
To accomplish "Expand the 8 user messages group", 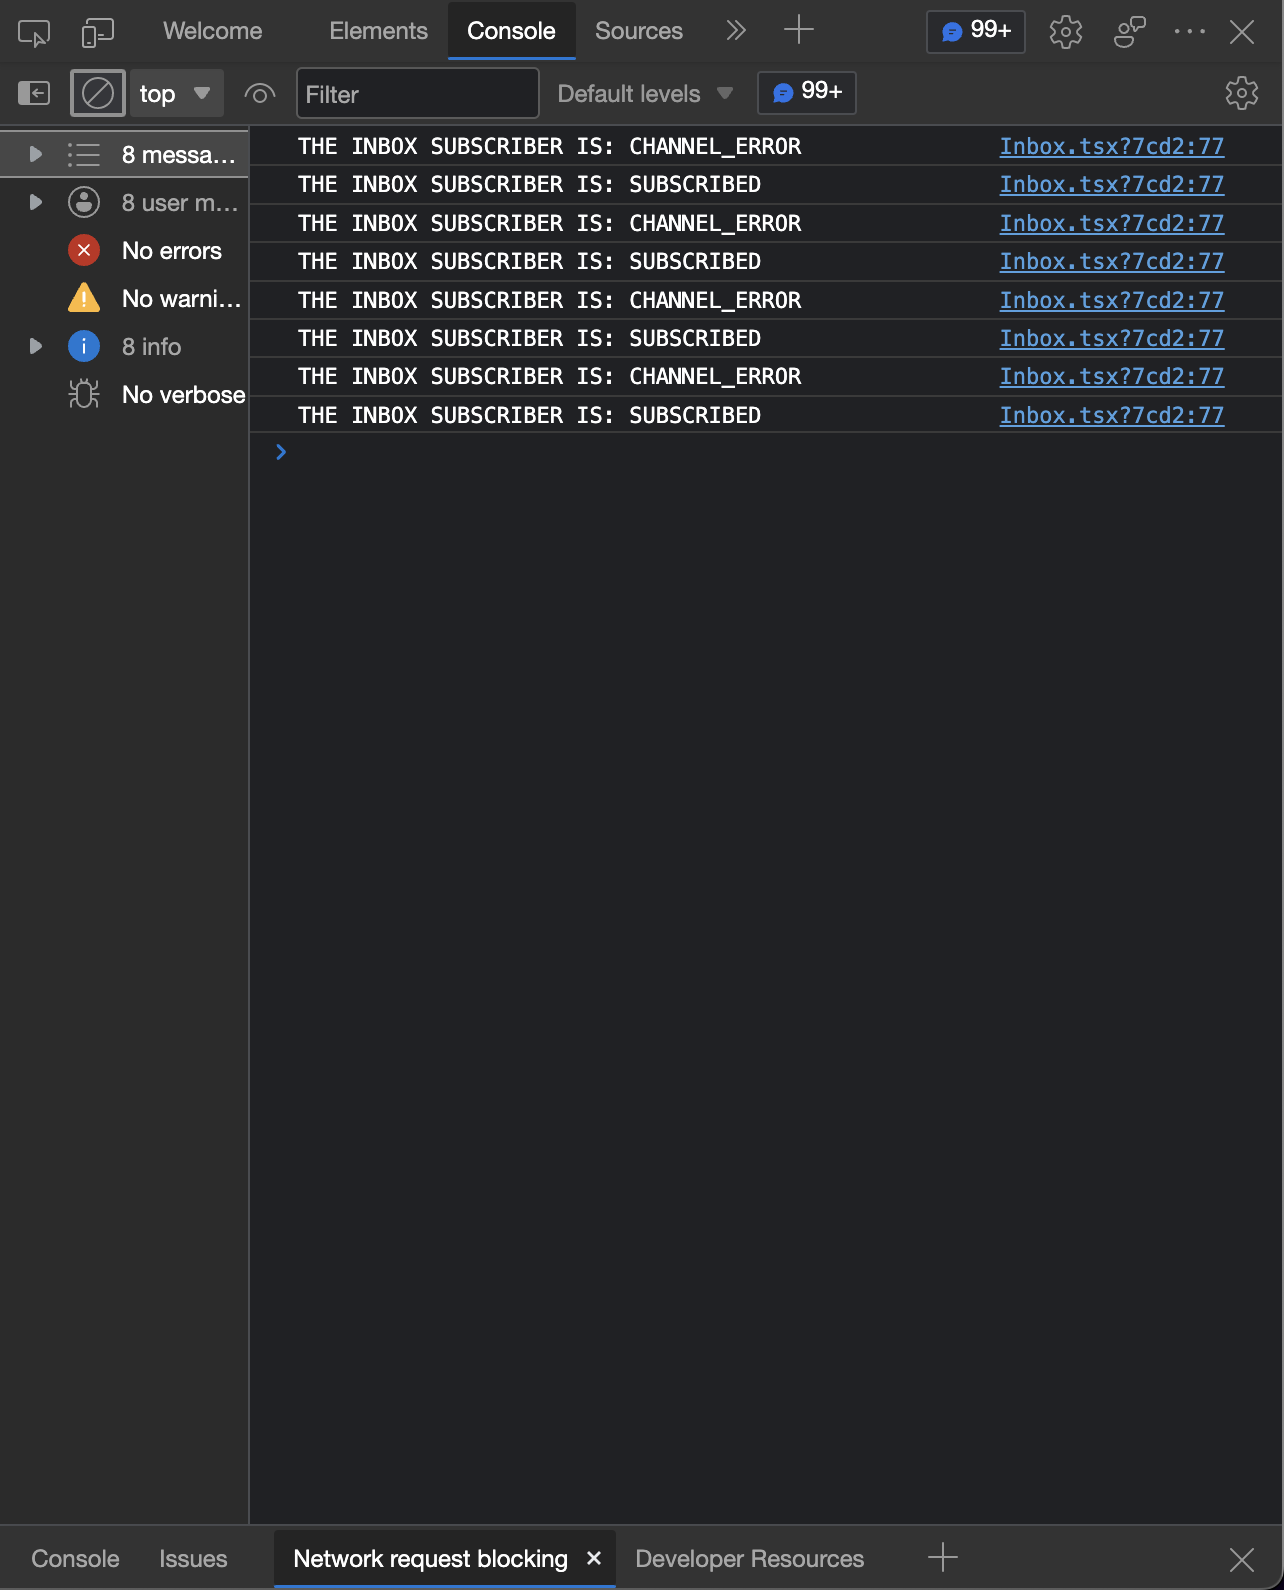I will click(x=33, y=202).
